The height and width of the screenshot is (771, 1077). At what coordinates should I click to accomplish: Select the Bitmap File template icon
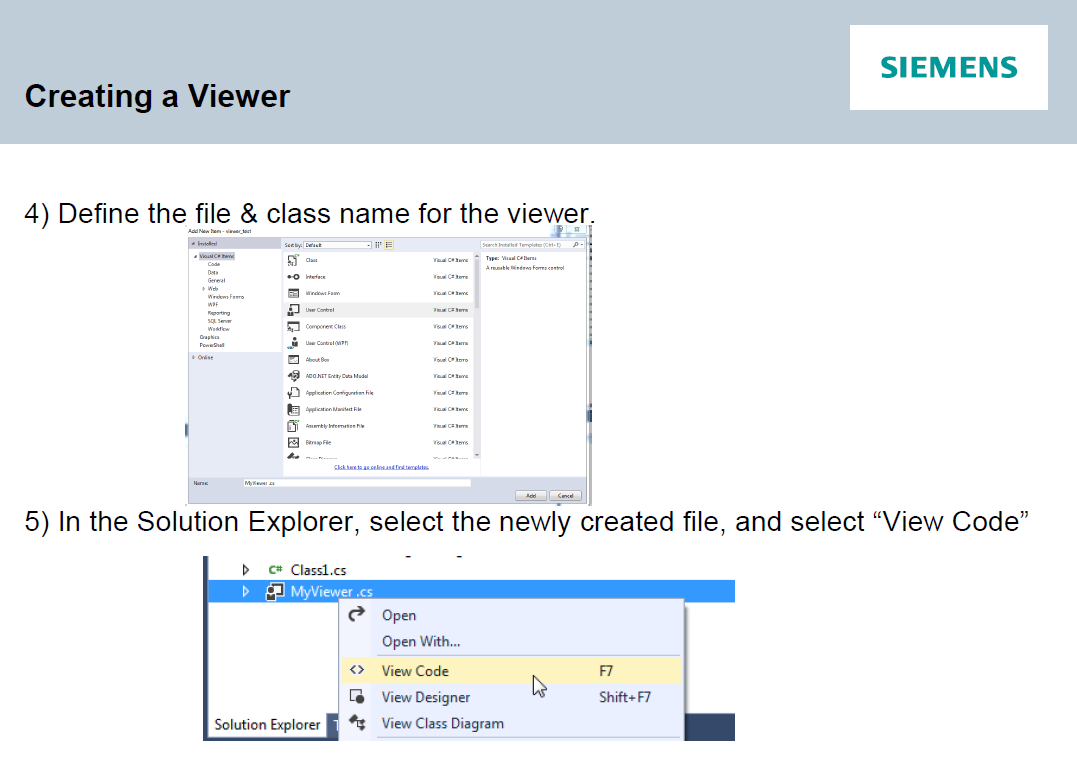tap(291, 442)
